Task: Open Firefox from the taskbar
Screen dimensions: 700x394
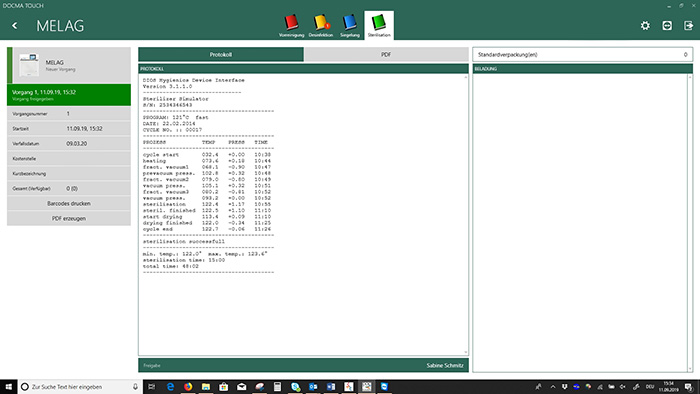Action: (188, 387)
